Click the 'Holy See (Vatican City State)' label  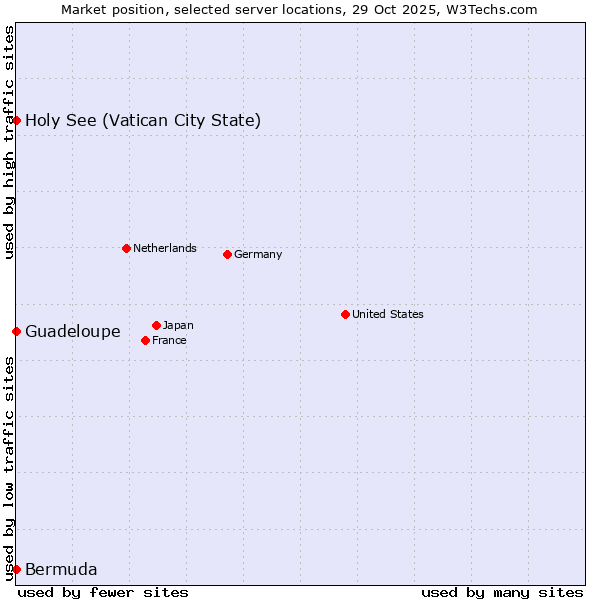tap(143, 121)
